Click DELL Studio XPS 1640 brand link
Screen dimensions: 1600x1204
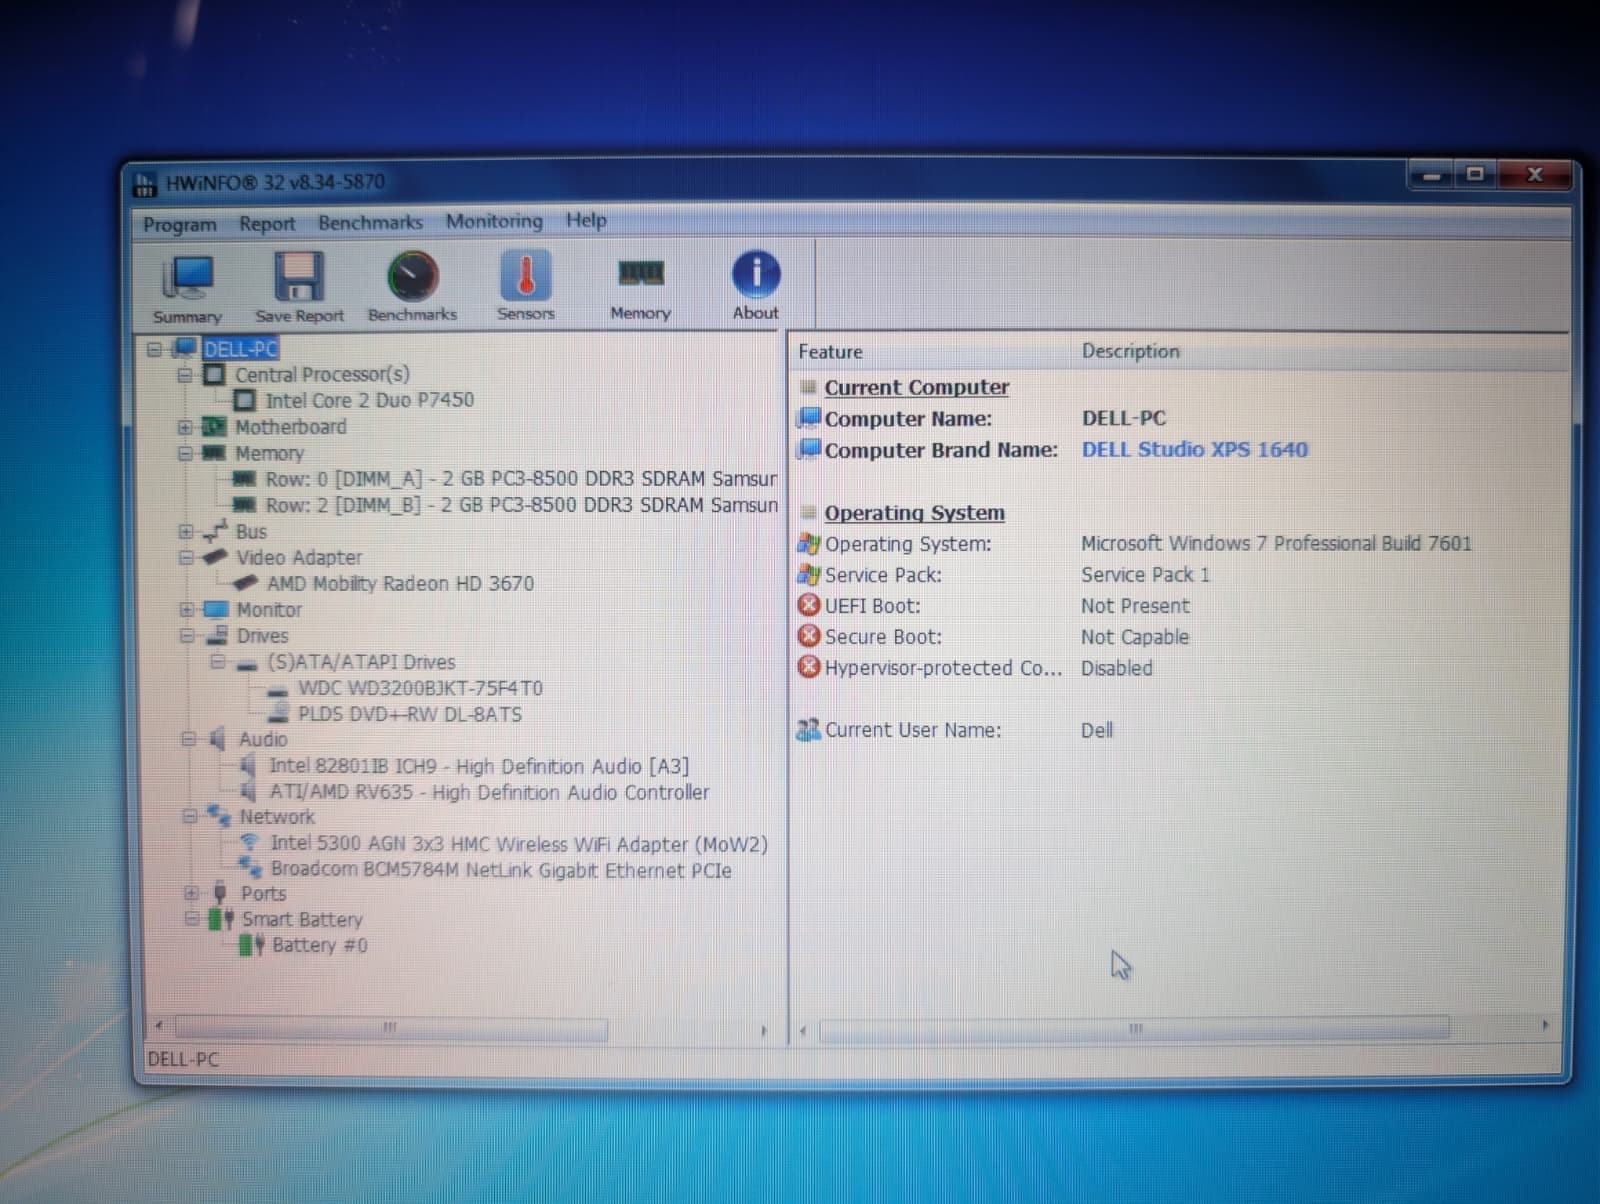[x=1195, y=449]
